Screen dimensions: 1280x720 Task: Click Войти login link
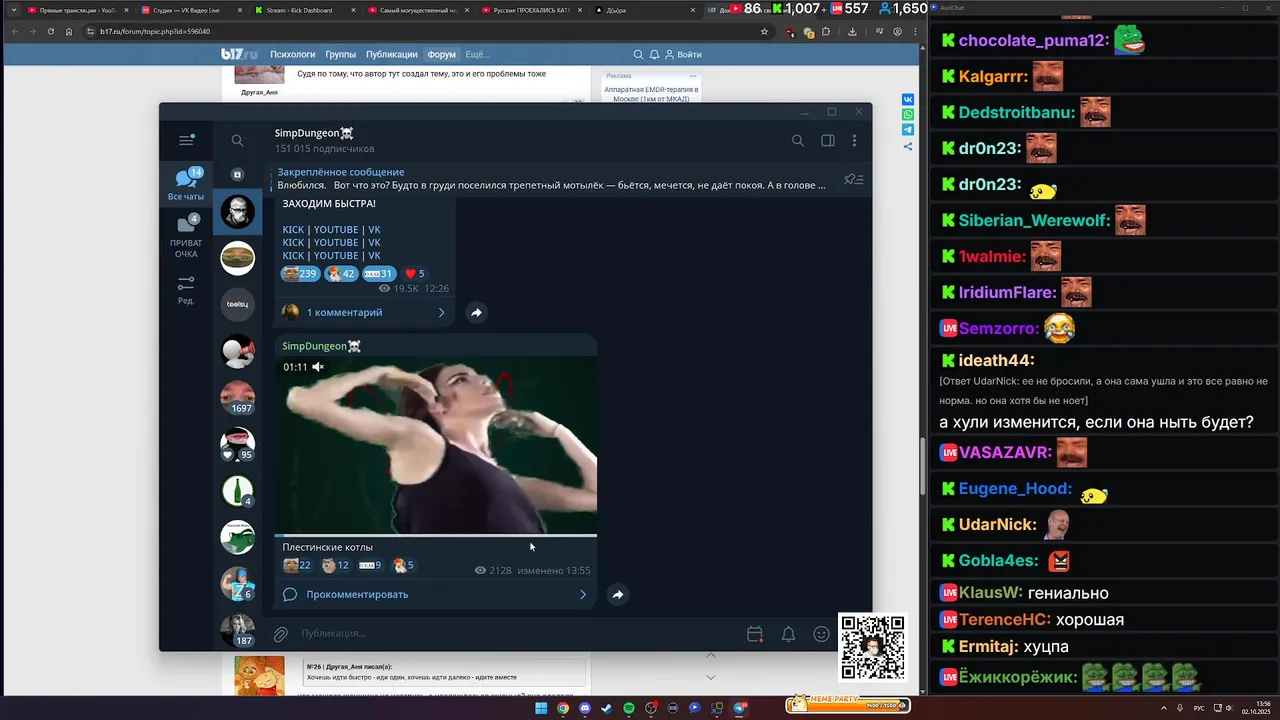point(683,55)
